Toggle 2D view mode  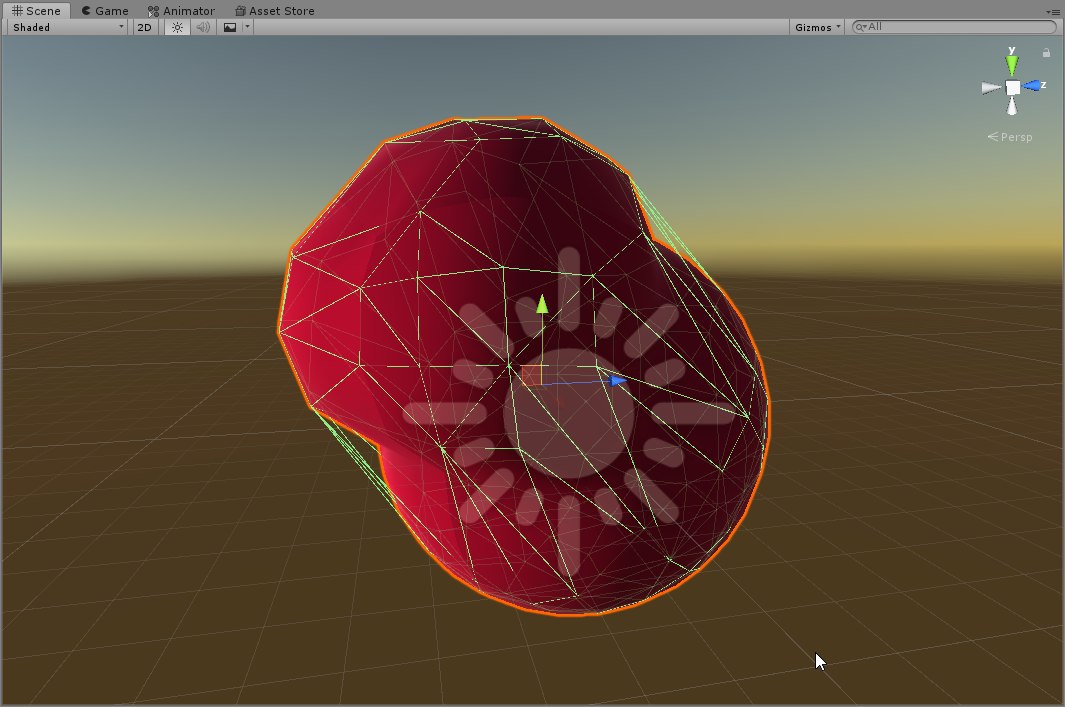click(x=144, y=27)
